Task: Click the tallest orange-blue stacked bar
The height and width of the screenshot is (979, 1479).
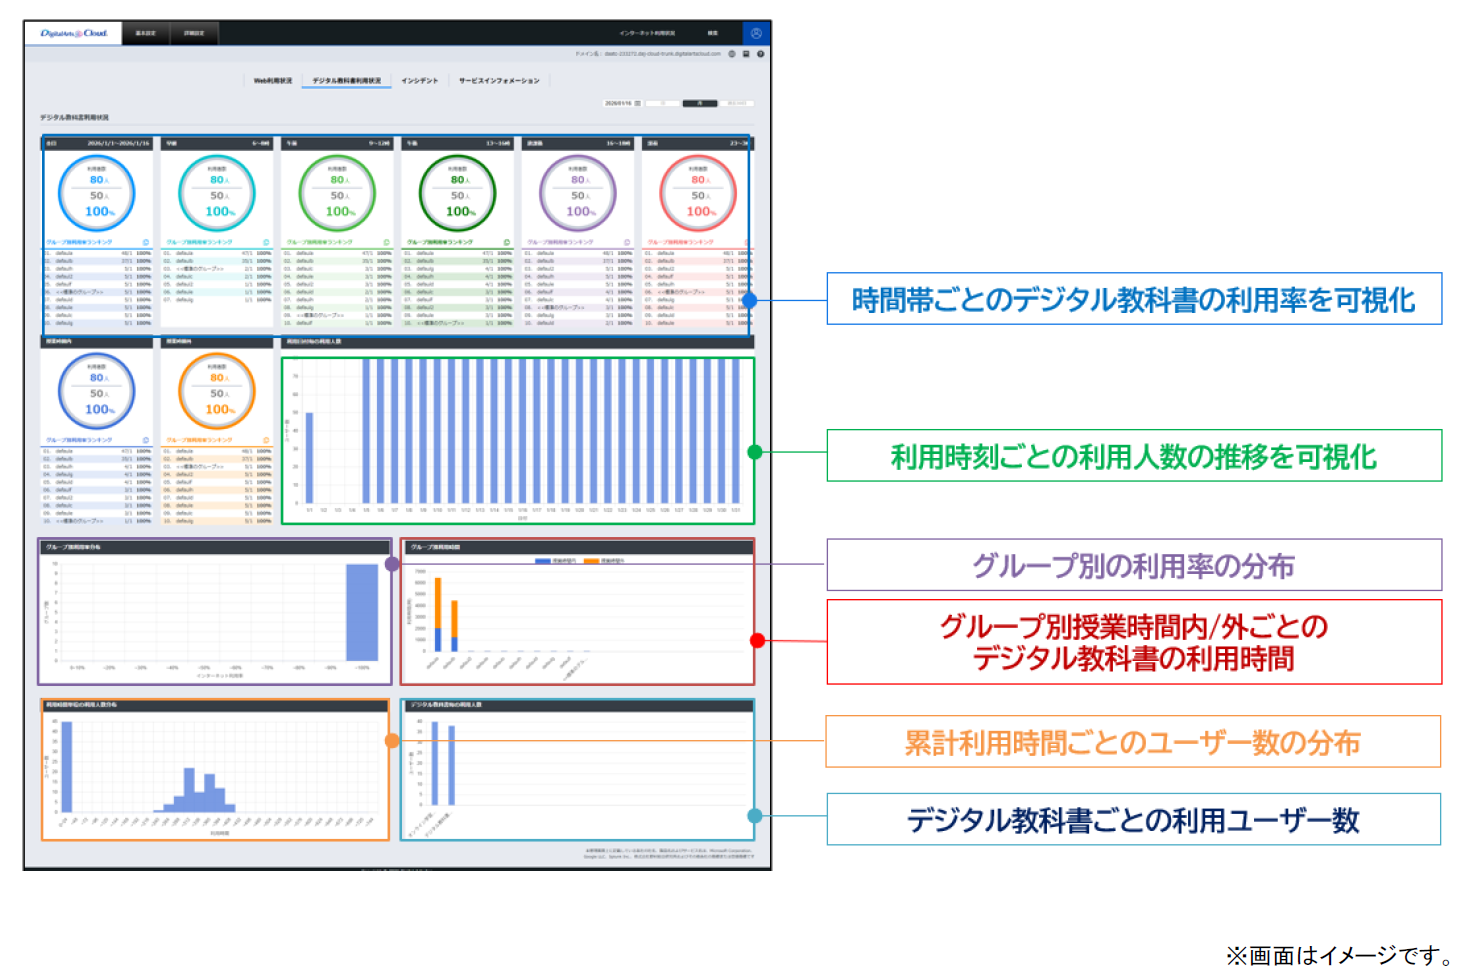Action: [x=437, y=614]
